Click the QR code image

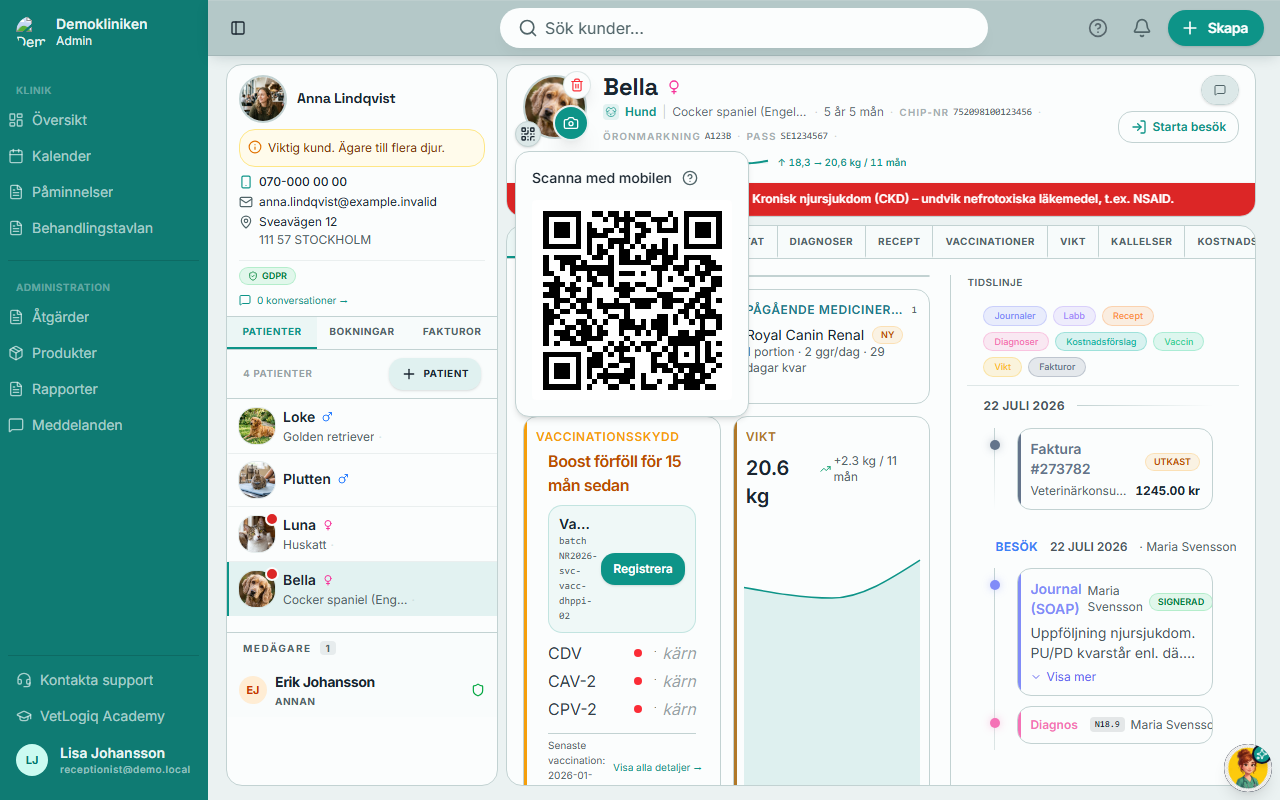(632, 300)
